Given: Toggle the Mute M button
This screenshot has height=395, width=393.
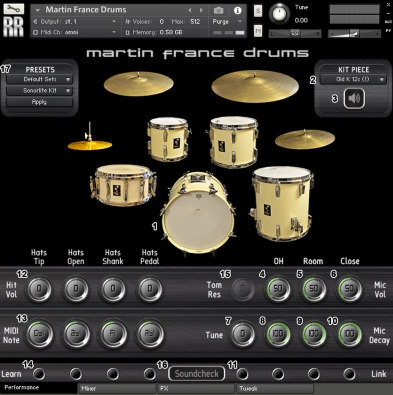Looking at the screenshot, I should (x=258, y=31).
